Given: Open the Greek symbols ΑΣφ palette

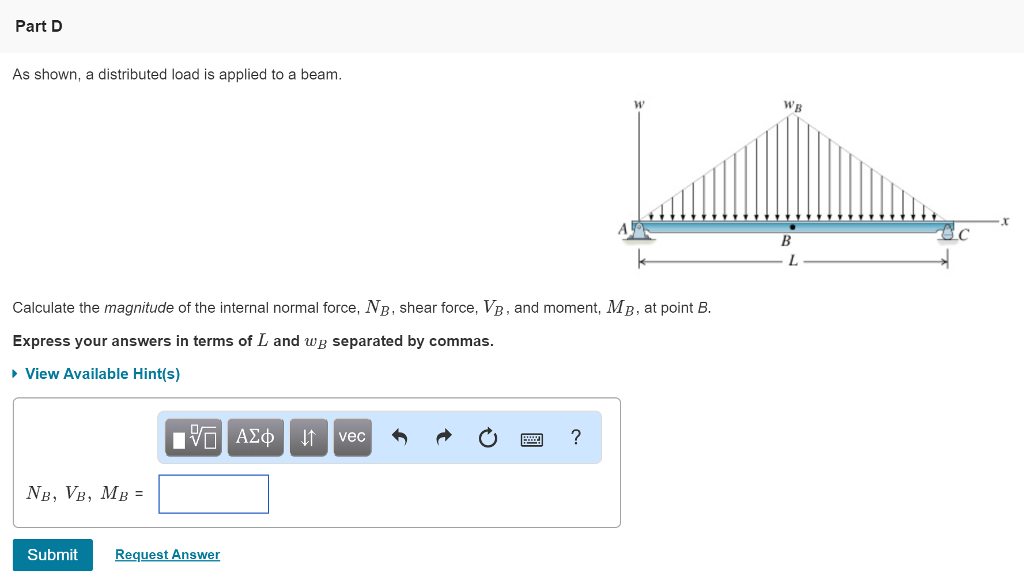Looking at the screenshot, I should [x=255, y=437].
